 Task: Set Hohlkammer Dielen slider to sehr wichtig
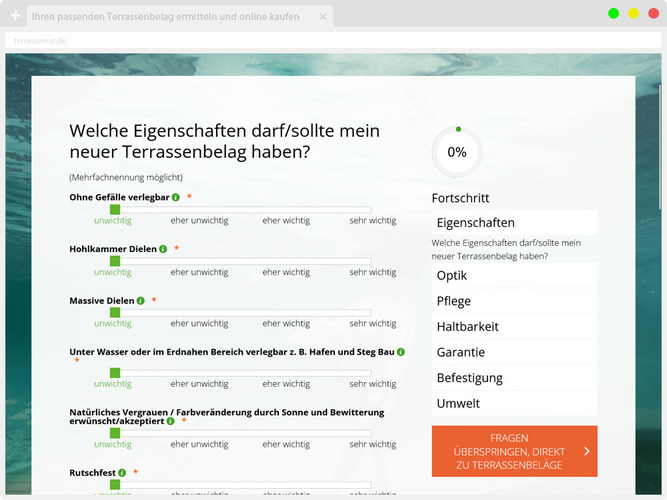371,261
